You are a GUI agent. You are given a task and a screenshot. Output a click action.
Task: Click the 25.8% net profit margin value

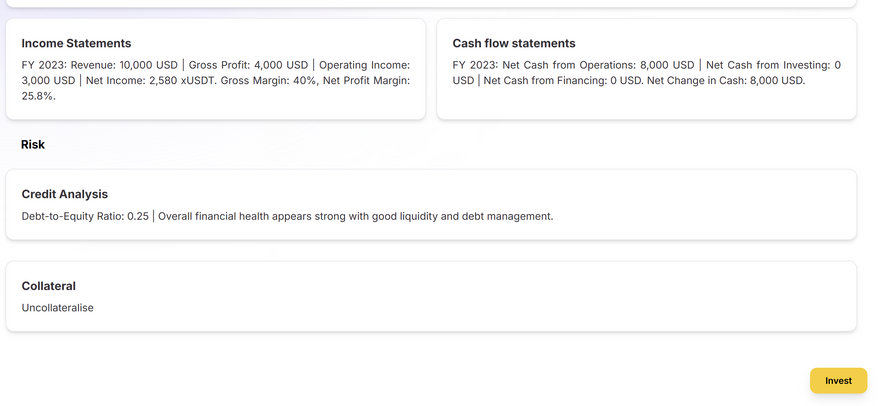[38, 96]
